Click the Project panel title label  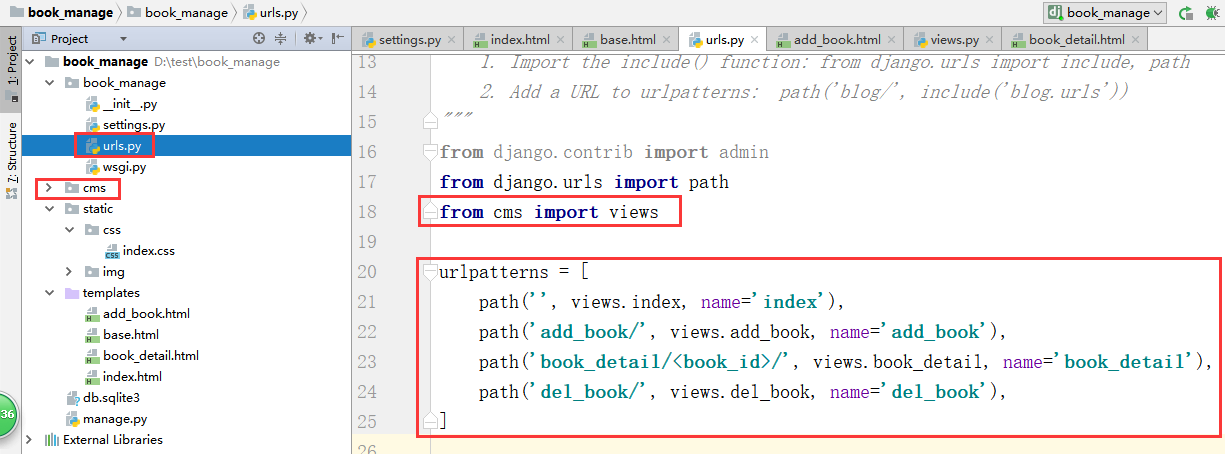click(x=70, y=39)
